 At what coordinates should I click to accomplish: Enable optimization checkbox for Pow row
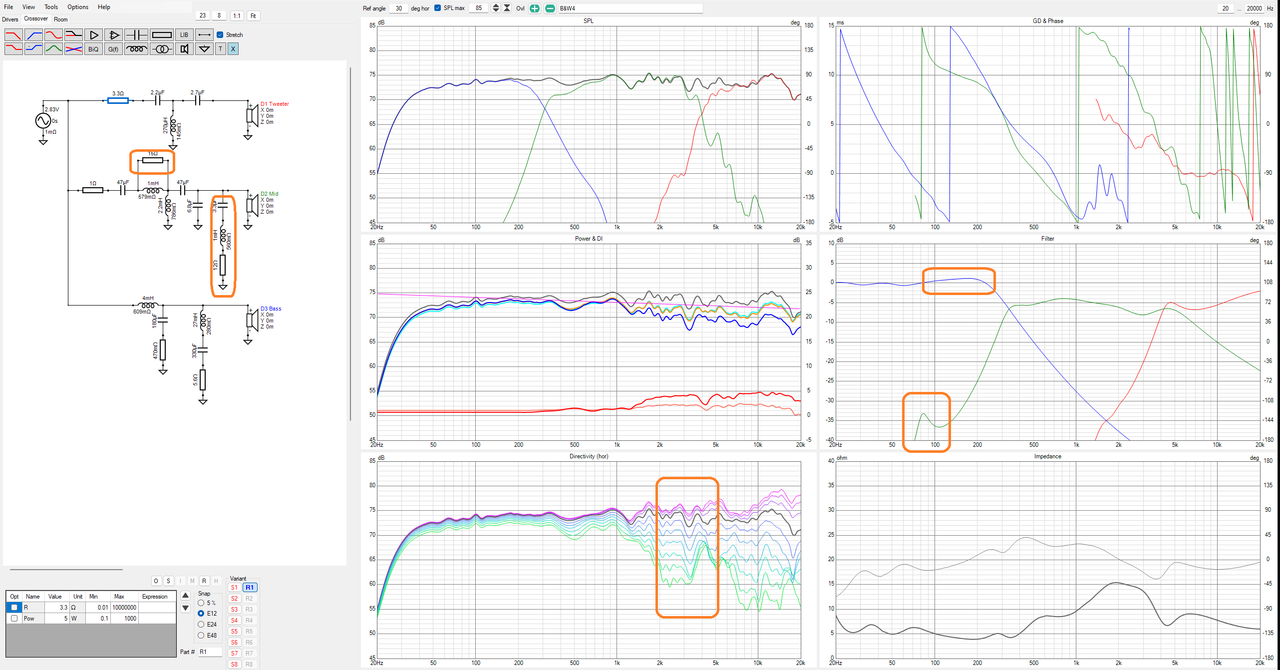13,619
